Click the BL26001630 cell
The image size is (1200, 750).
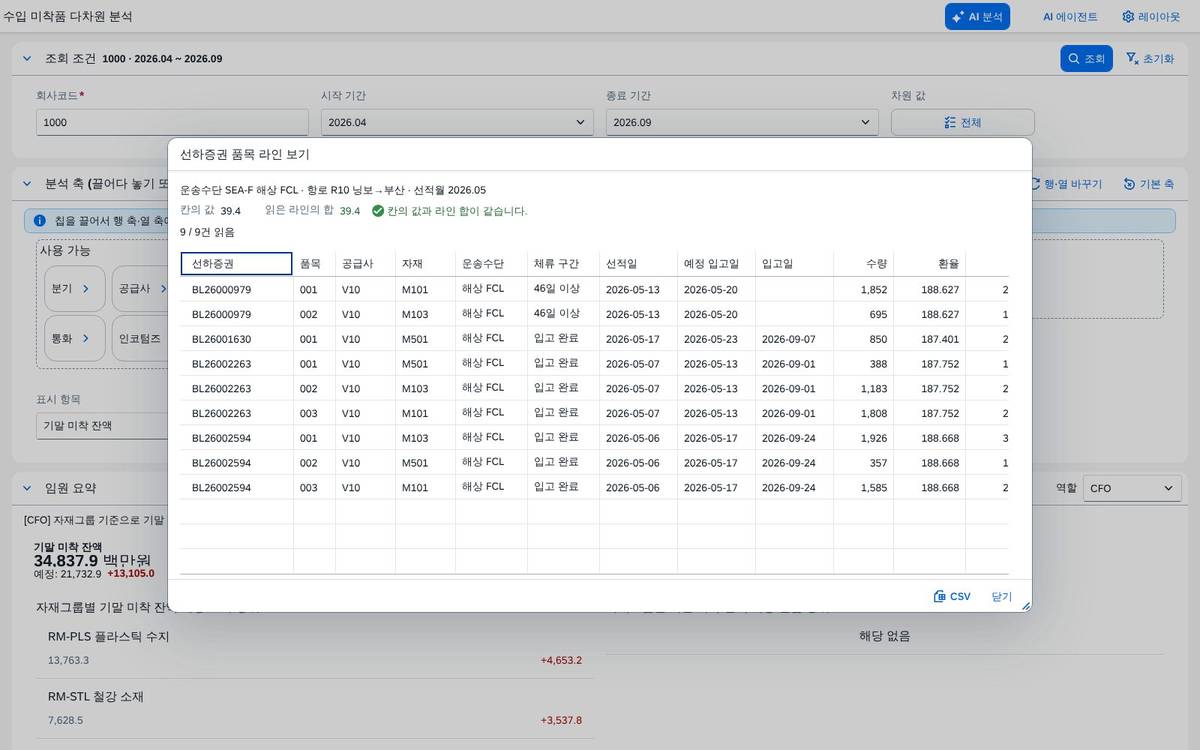(237, 339)
